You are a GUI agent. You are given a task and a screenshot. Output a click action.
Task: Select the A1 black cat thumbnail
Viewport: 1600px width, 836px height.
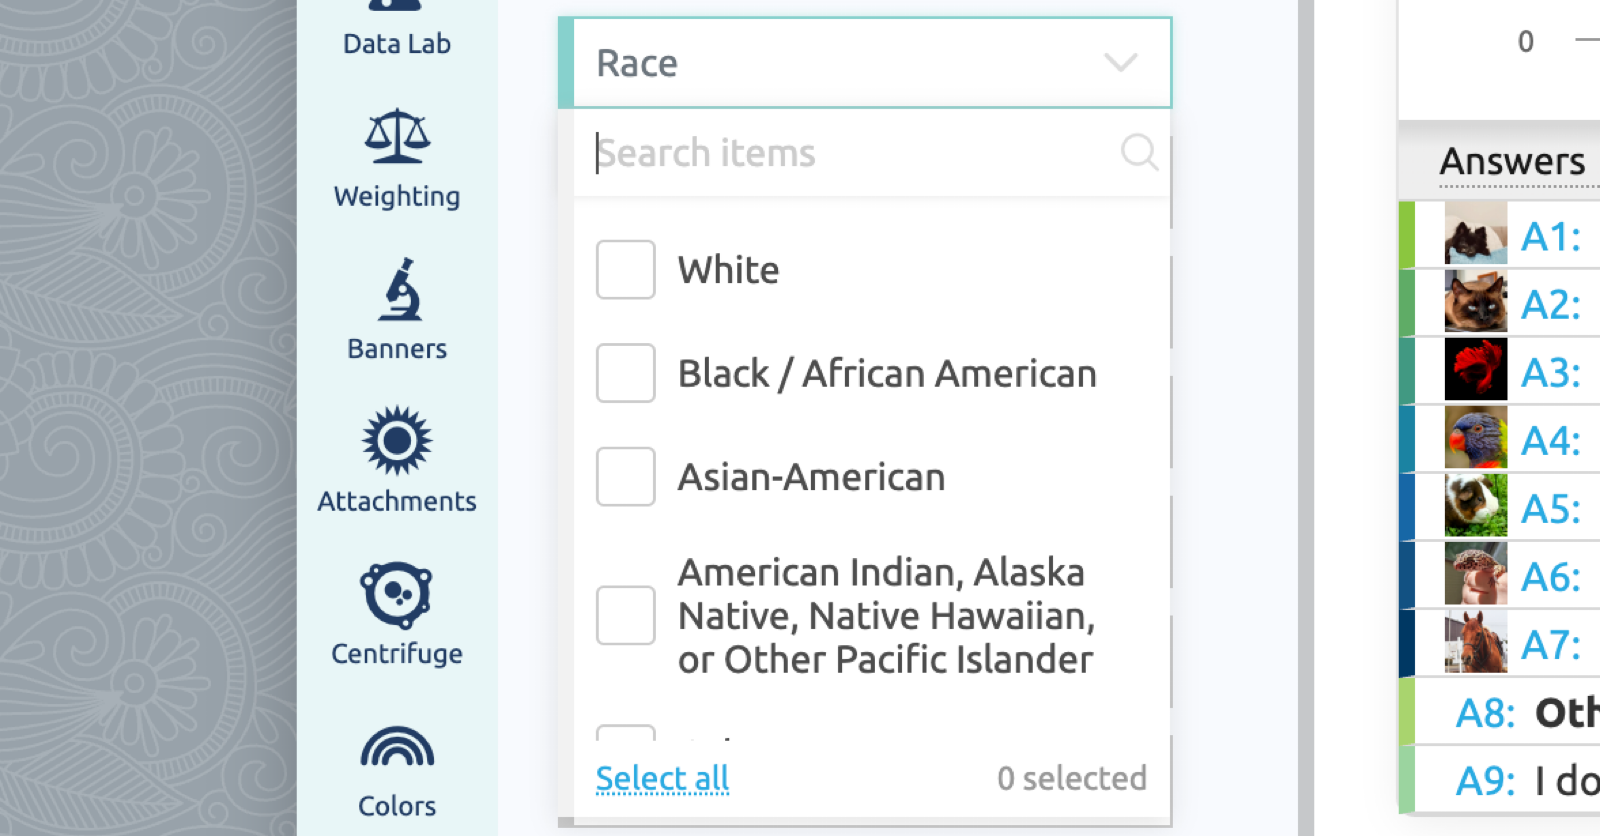[1476, 234]
